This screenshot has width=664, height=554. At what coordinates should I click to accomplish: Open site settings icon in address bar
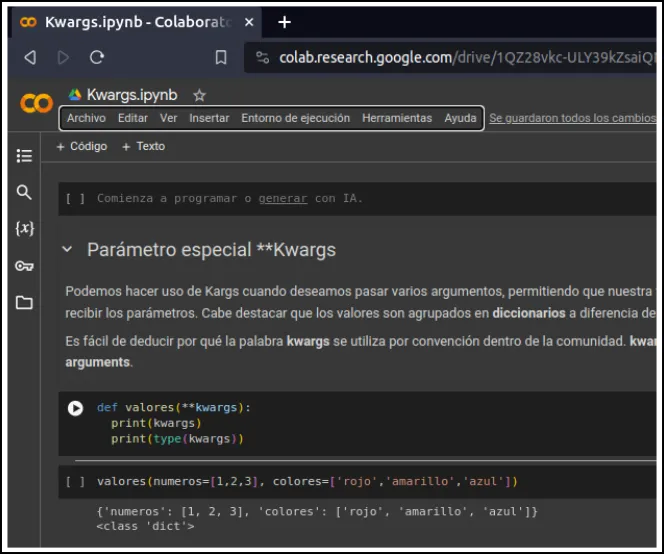(x=263, y=57)
